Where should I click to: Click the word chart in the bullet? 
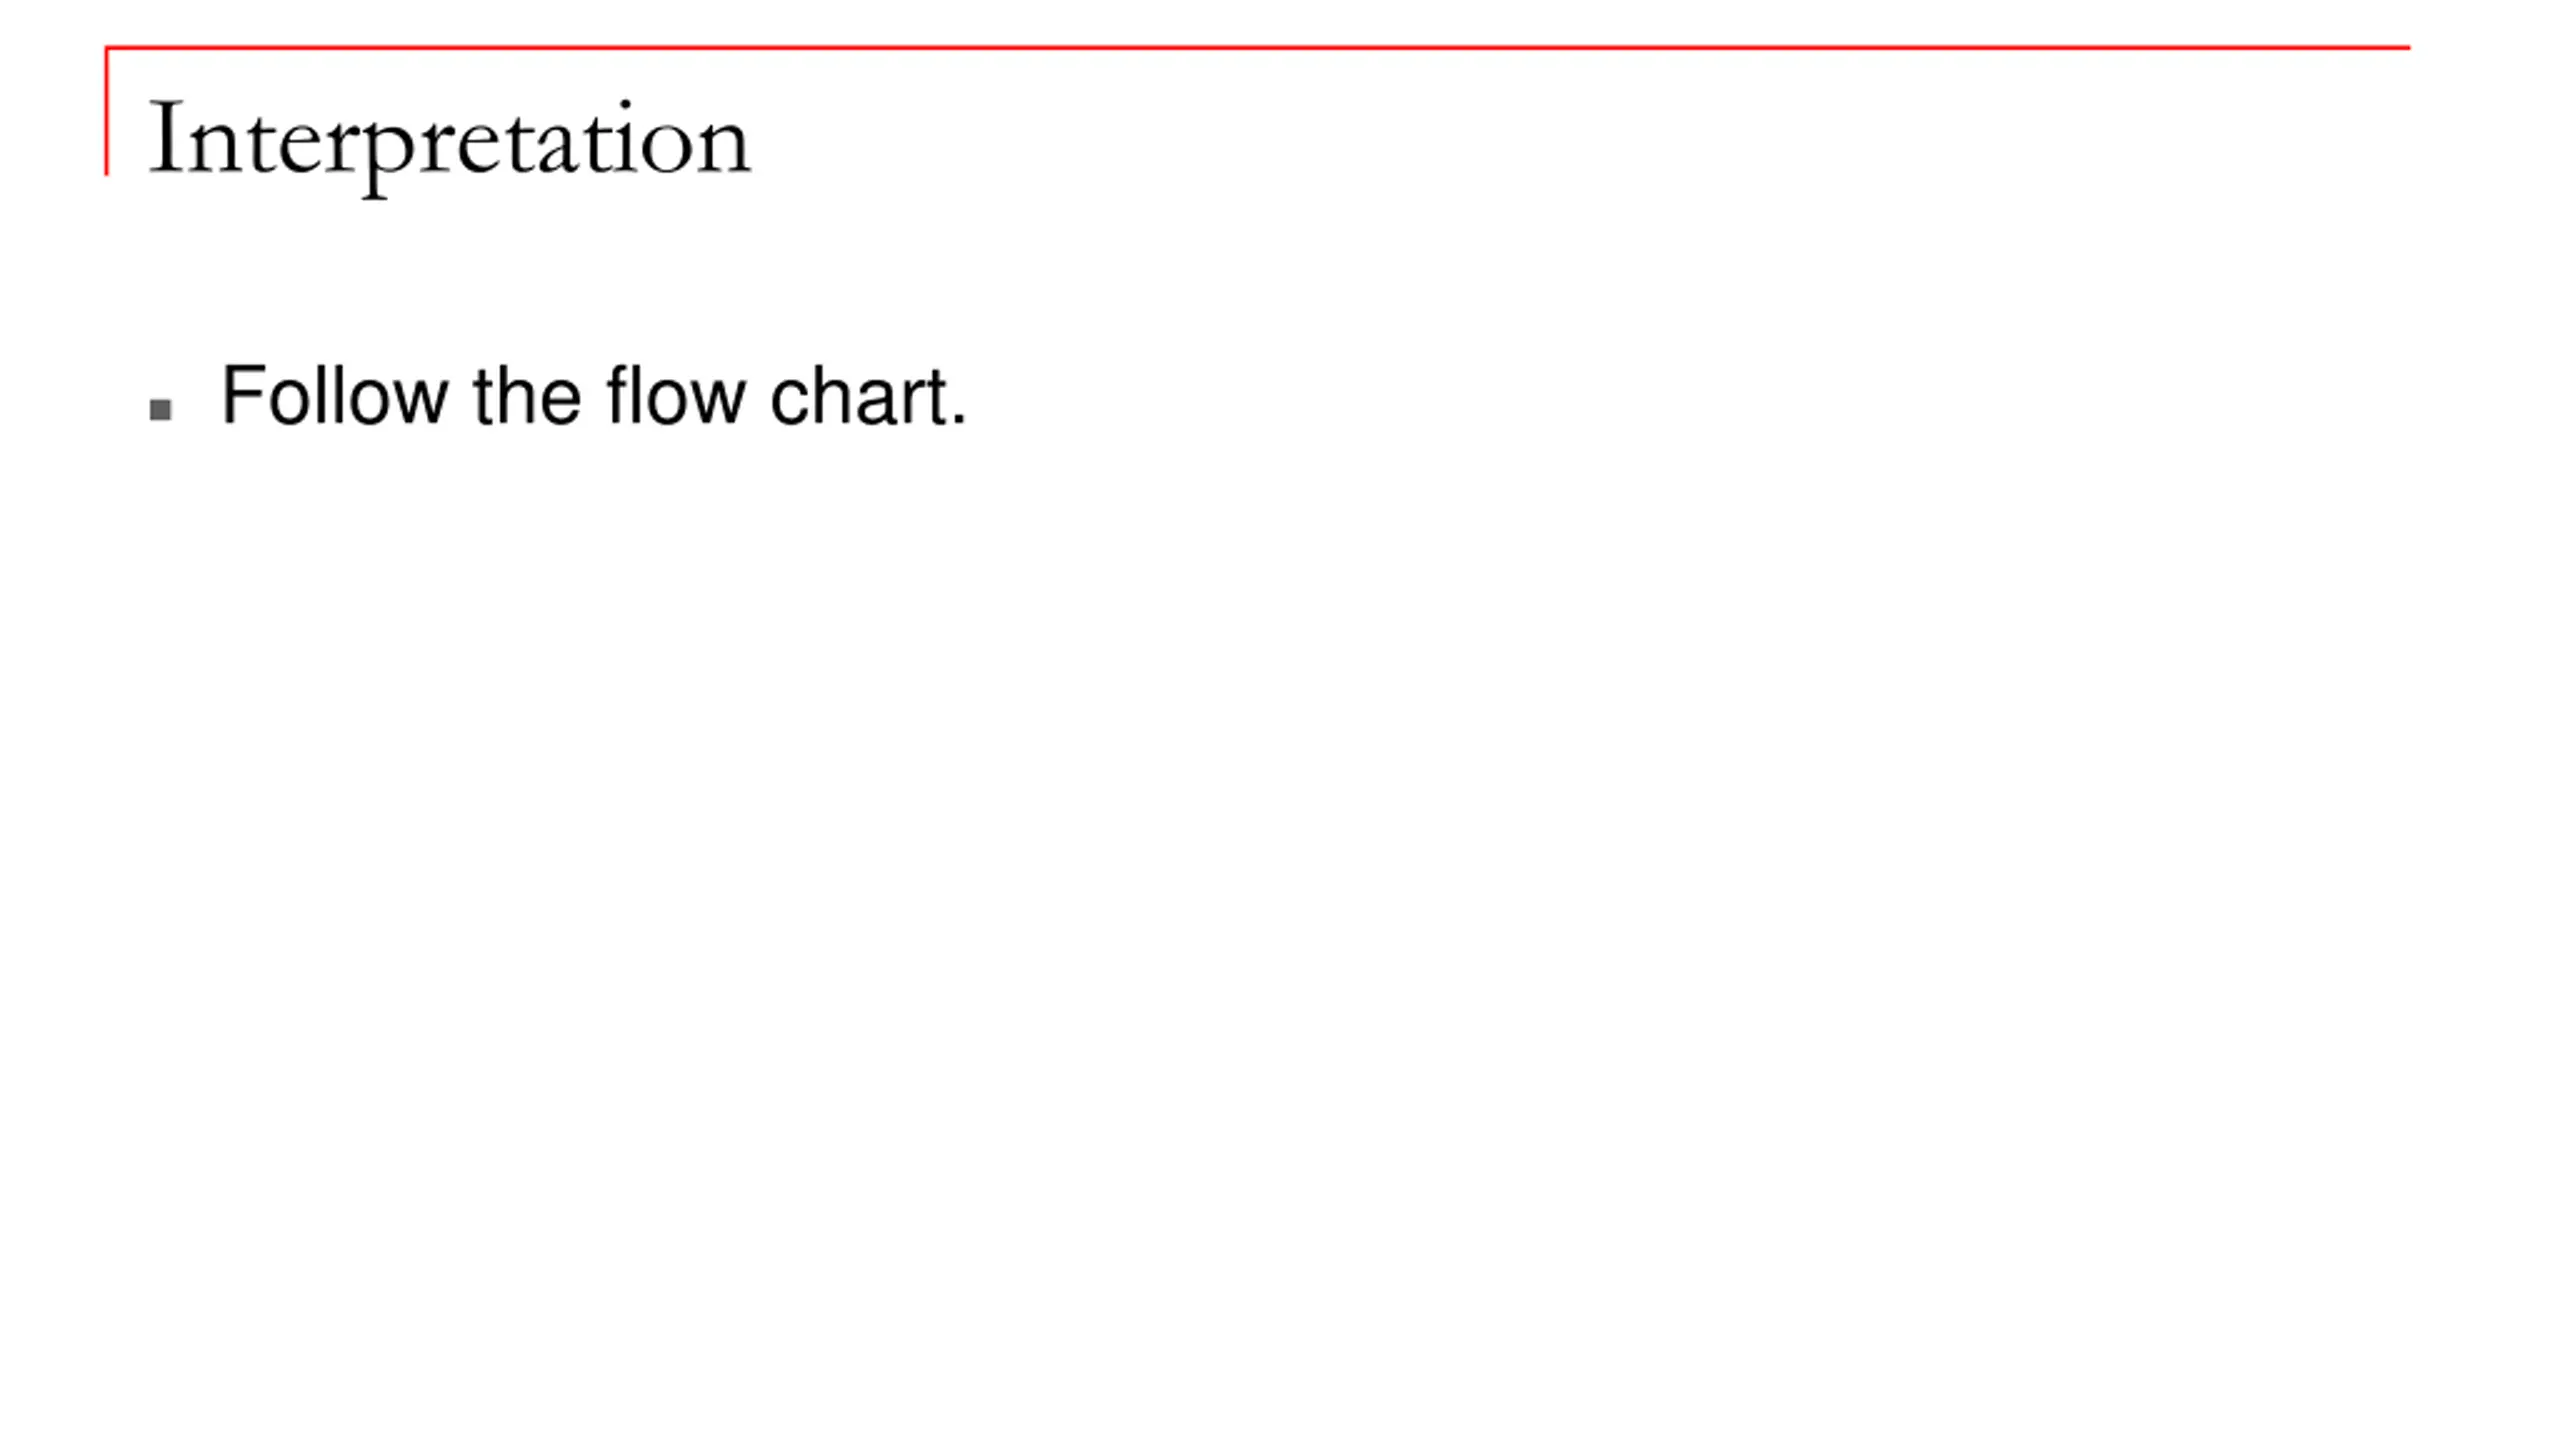point(859,396)
